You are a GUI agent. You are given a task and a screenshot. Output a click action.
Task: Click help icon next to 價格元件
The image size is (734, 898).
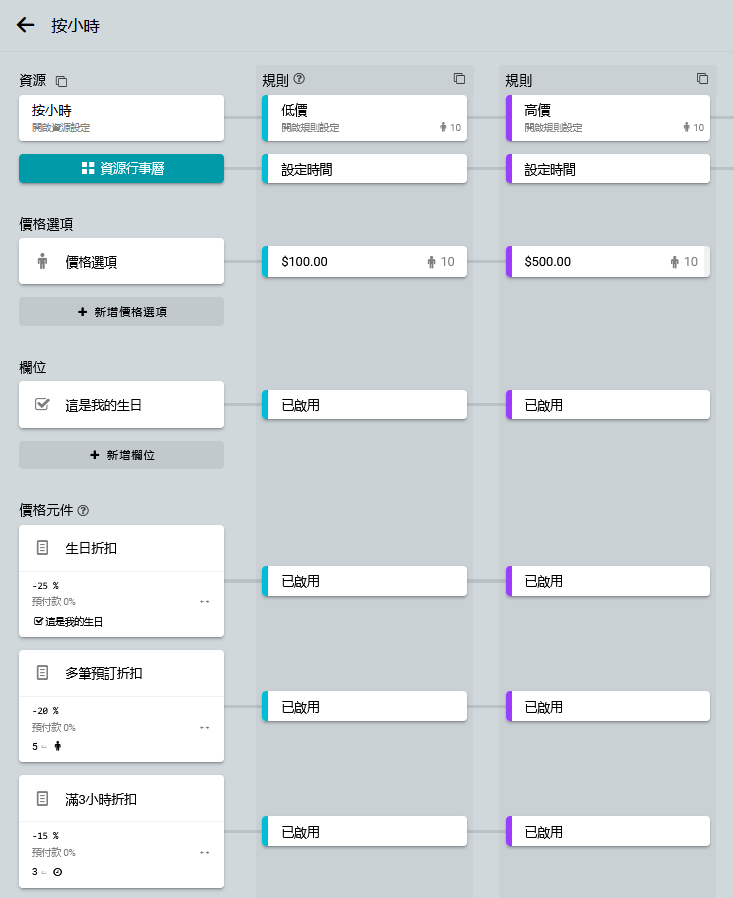coord(83,511)
